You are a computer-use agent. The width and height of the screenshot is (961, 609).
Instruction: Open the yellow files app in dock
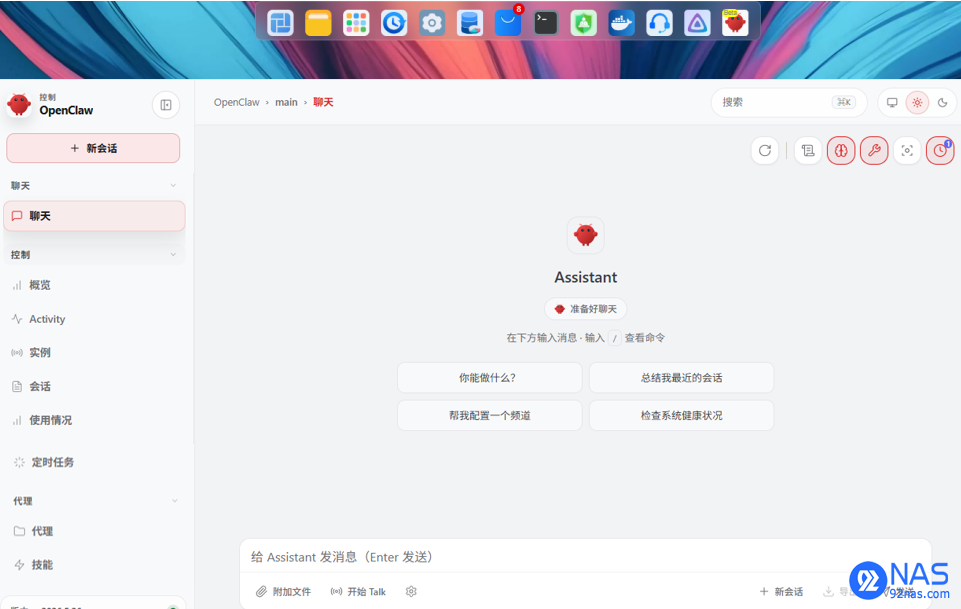point(319,23)
